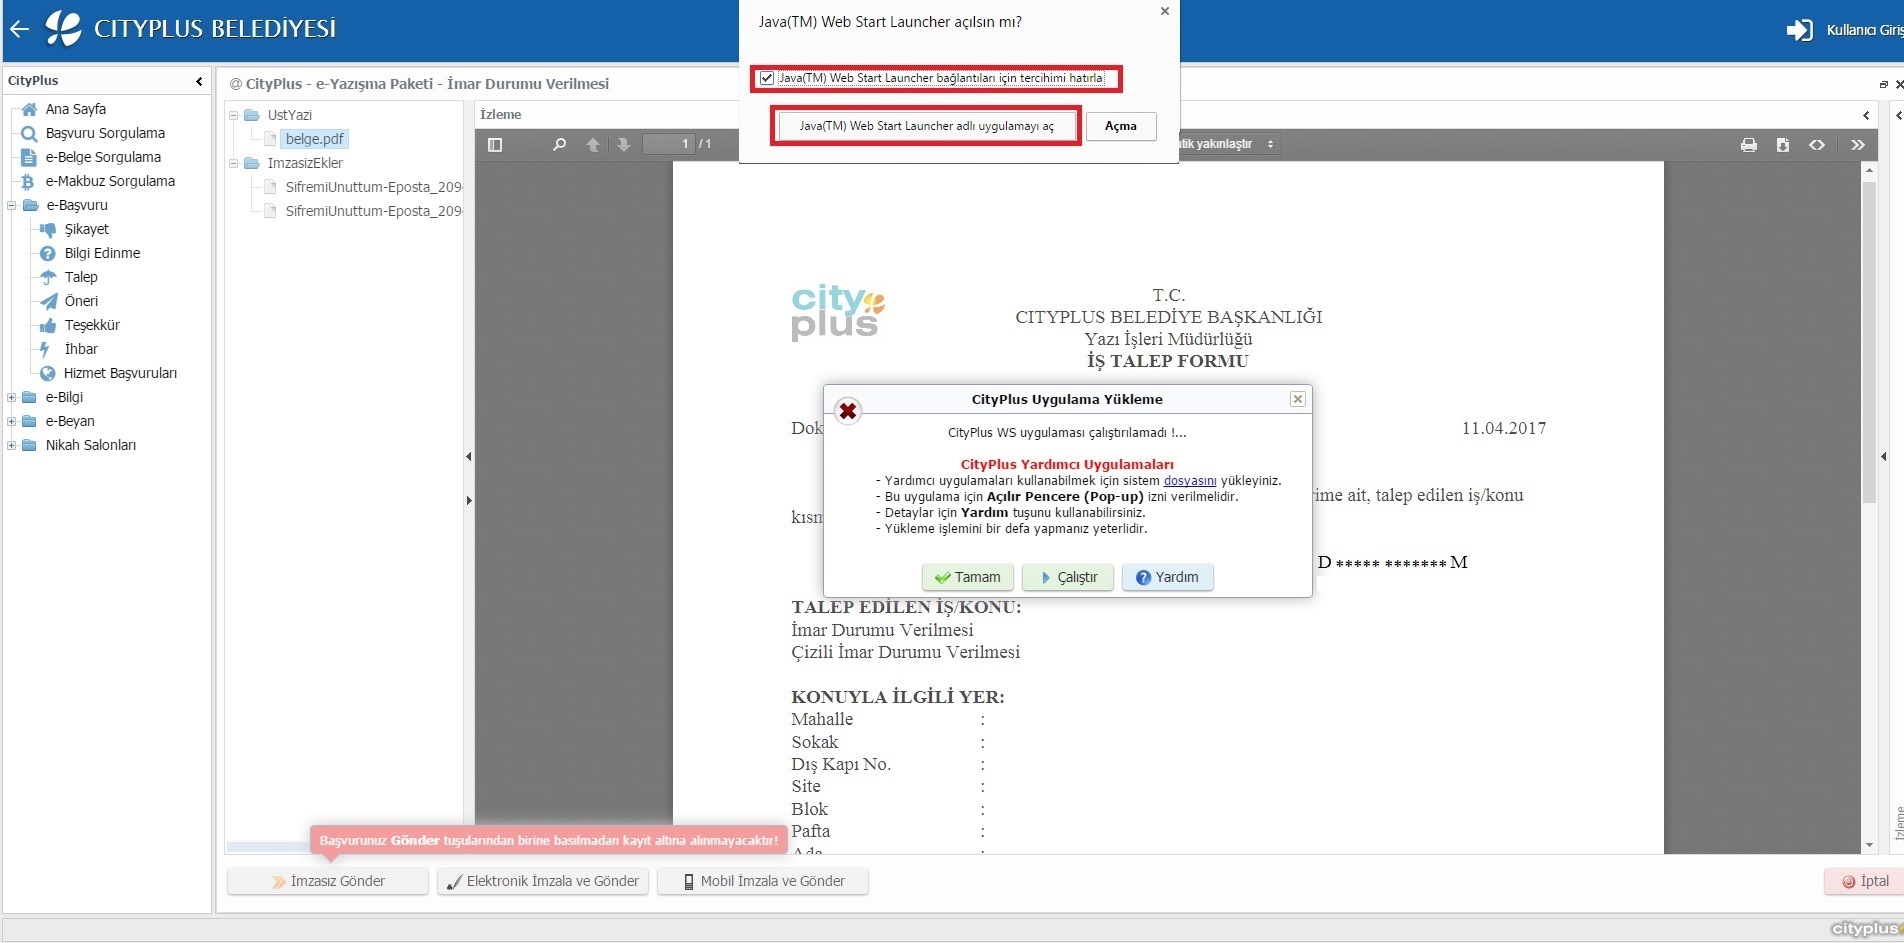The image size is (1904, 943).
Task: Close the Java launcher prompt
Action: click(1164, 11)
